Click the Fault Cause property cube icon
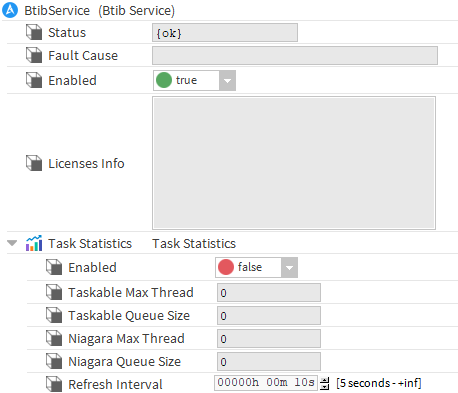 point(34,55)
